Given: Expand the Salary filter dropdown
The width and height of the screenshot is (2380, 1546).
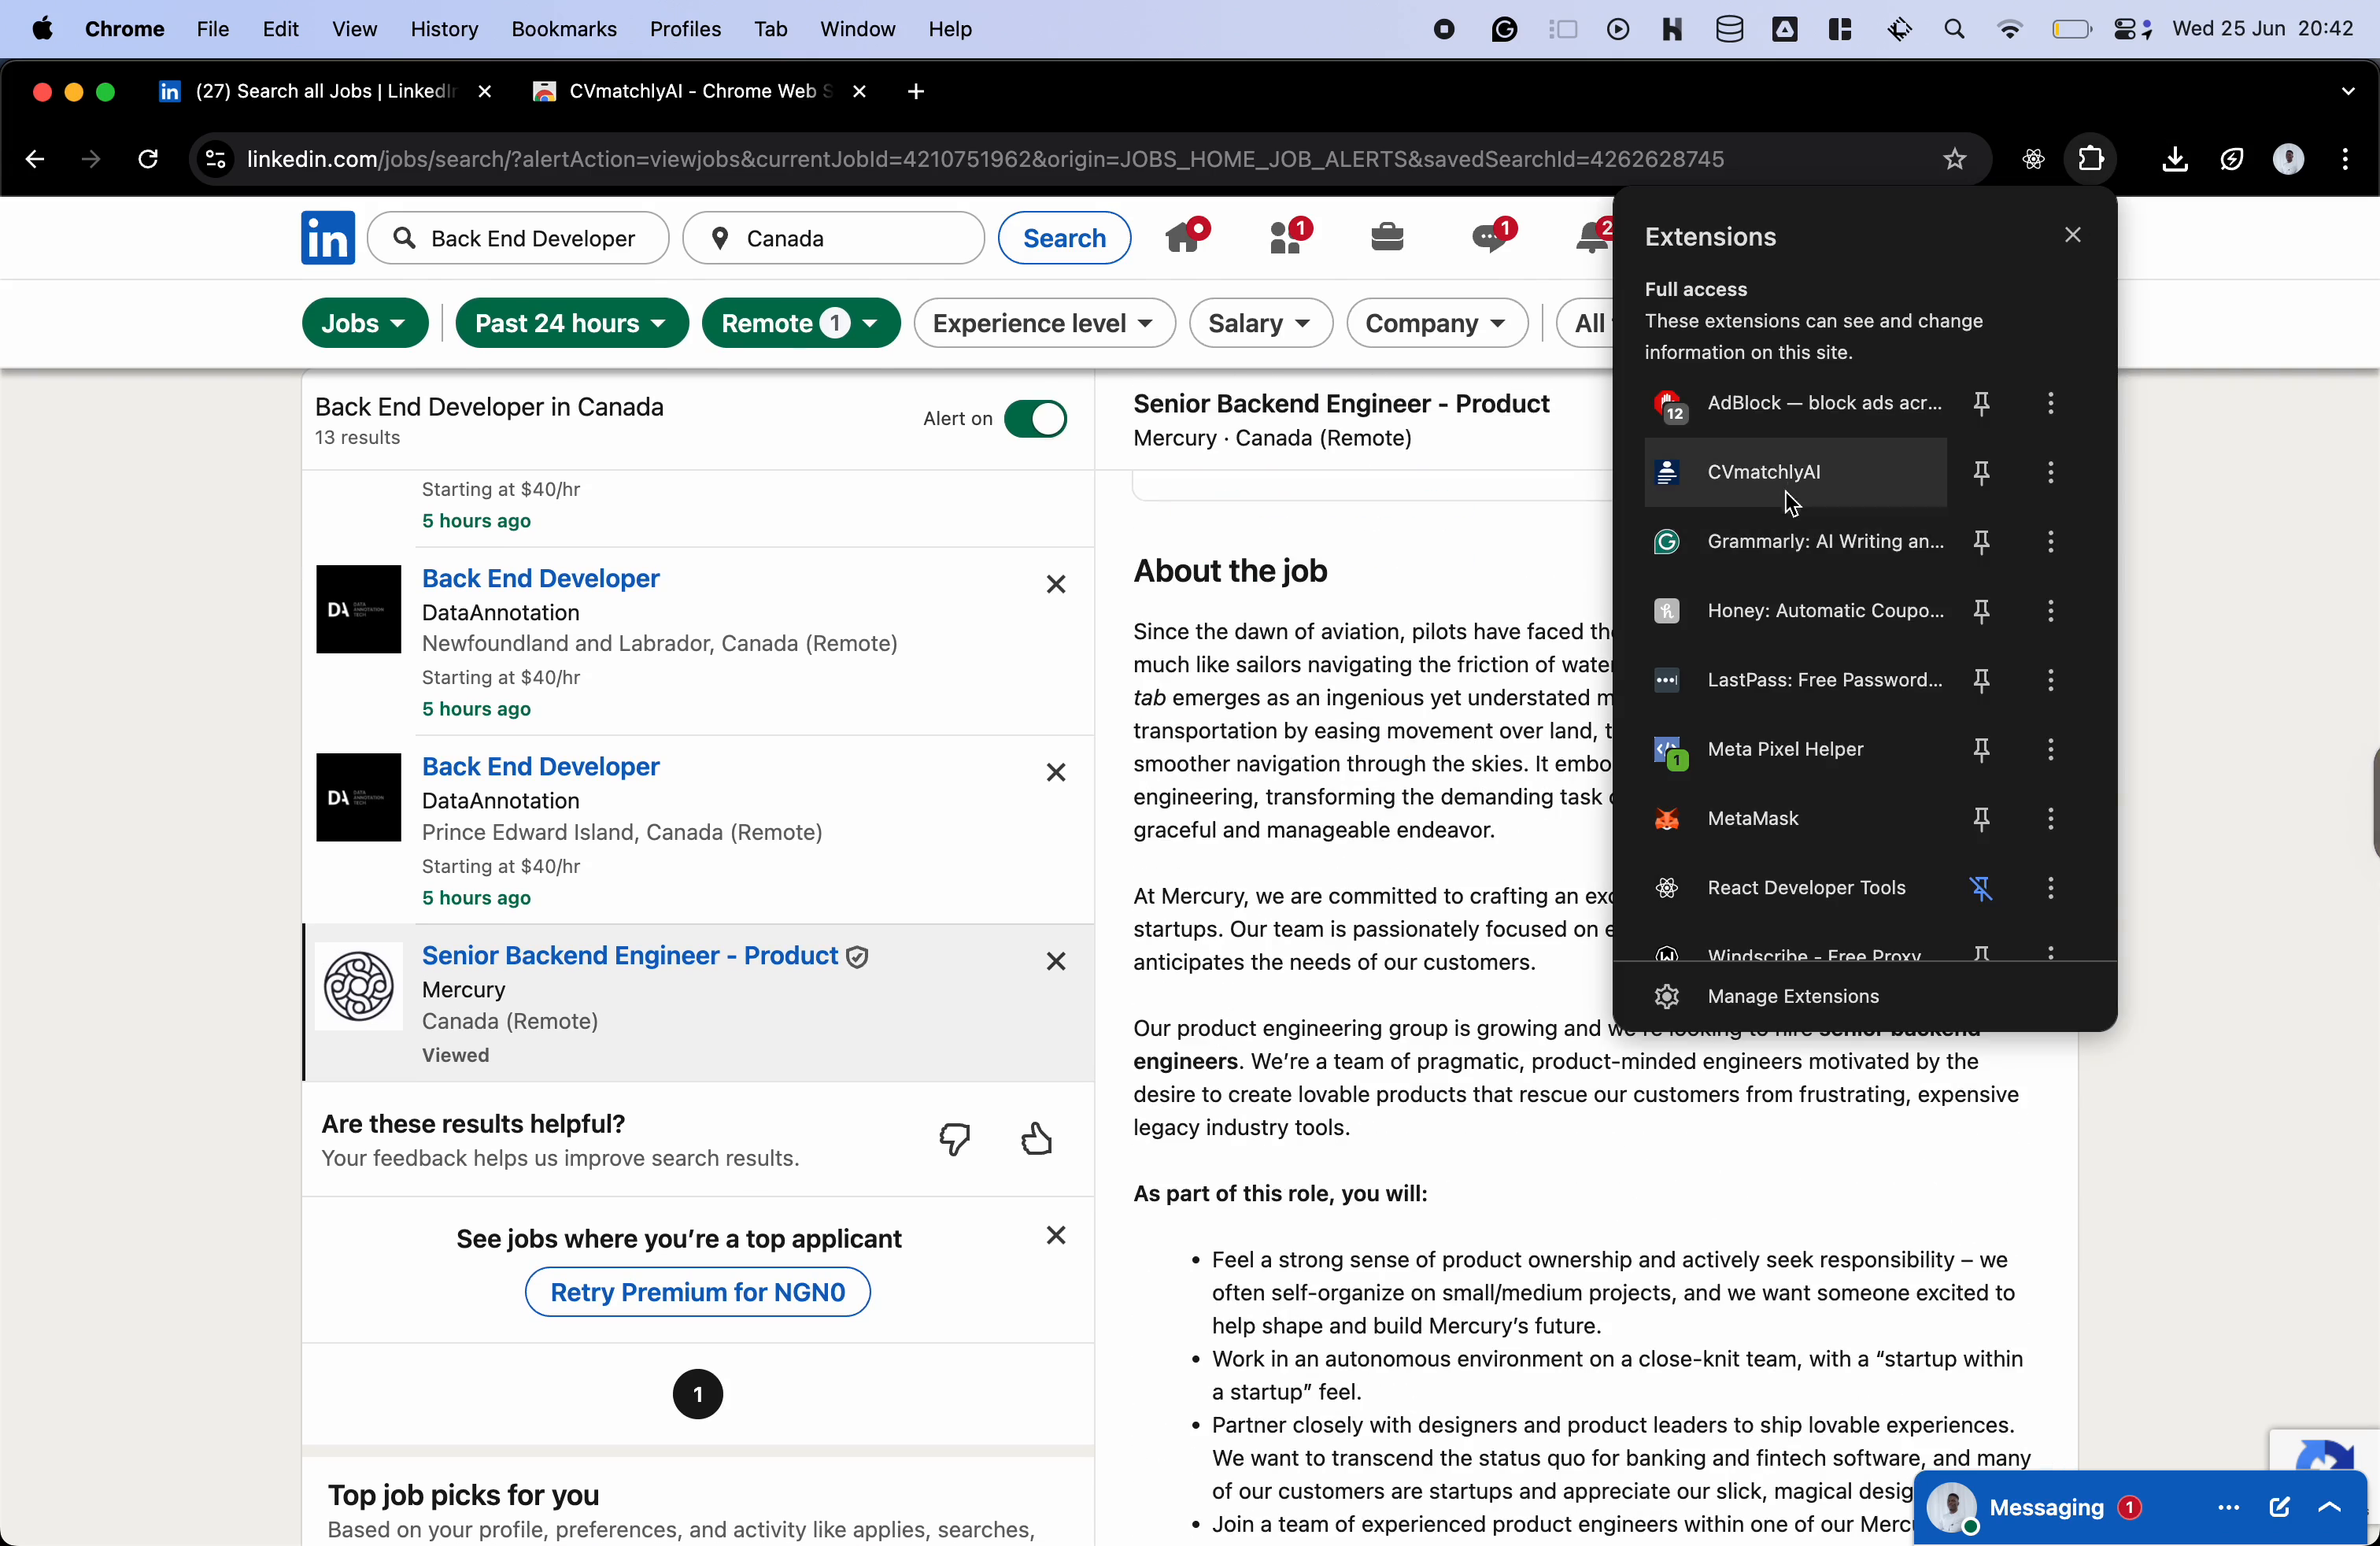Looking at the screenshot, I should 1260,323.
